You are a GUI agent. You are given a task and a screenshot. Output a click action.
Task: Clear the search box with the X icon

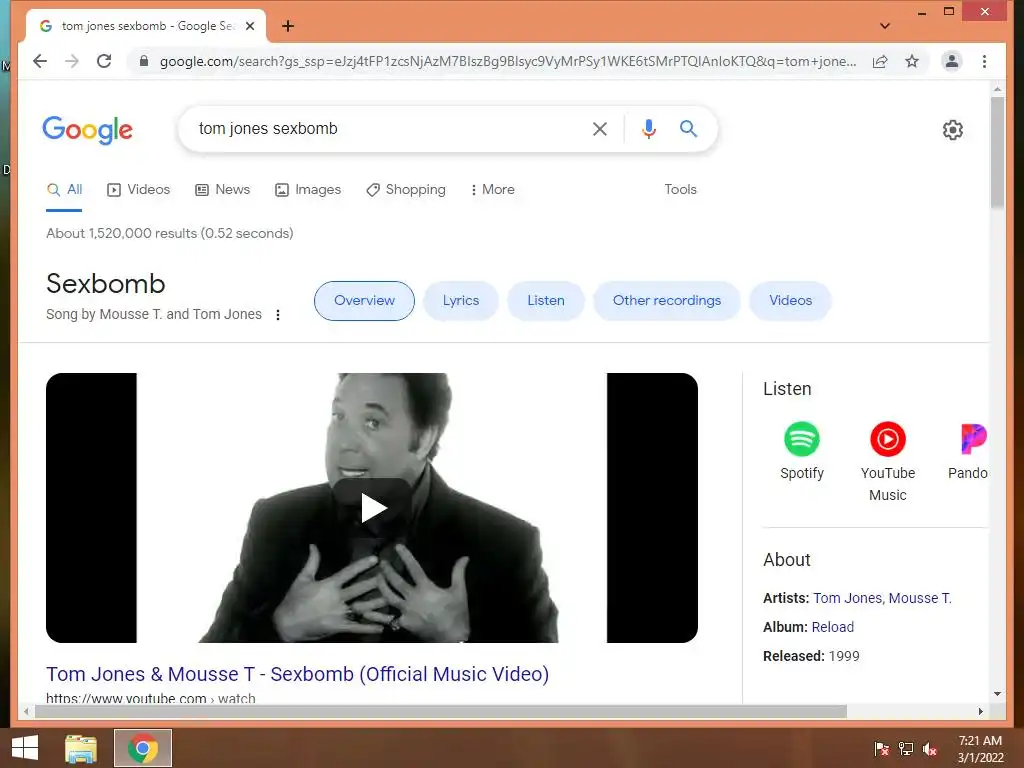[x=600, y=129]
